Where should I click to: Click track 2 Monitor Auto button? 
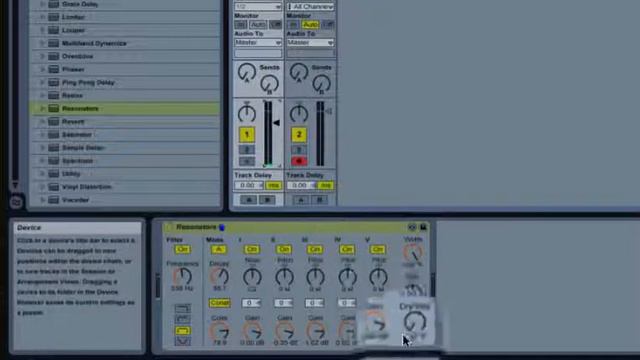click(x=311, y=25)
